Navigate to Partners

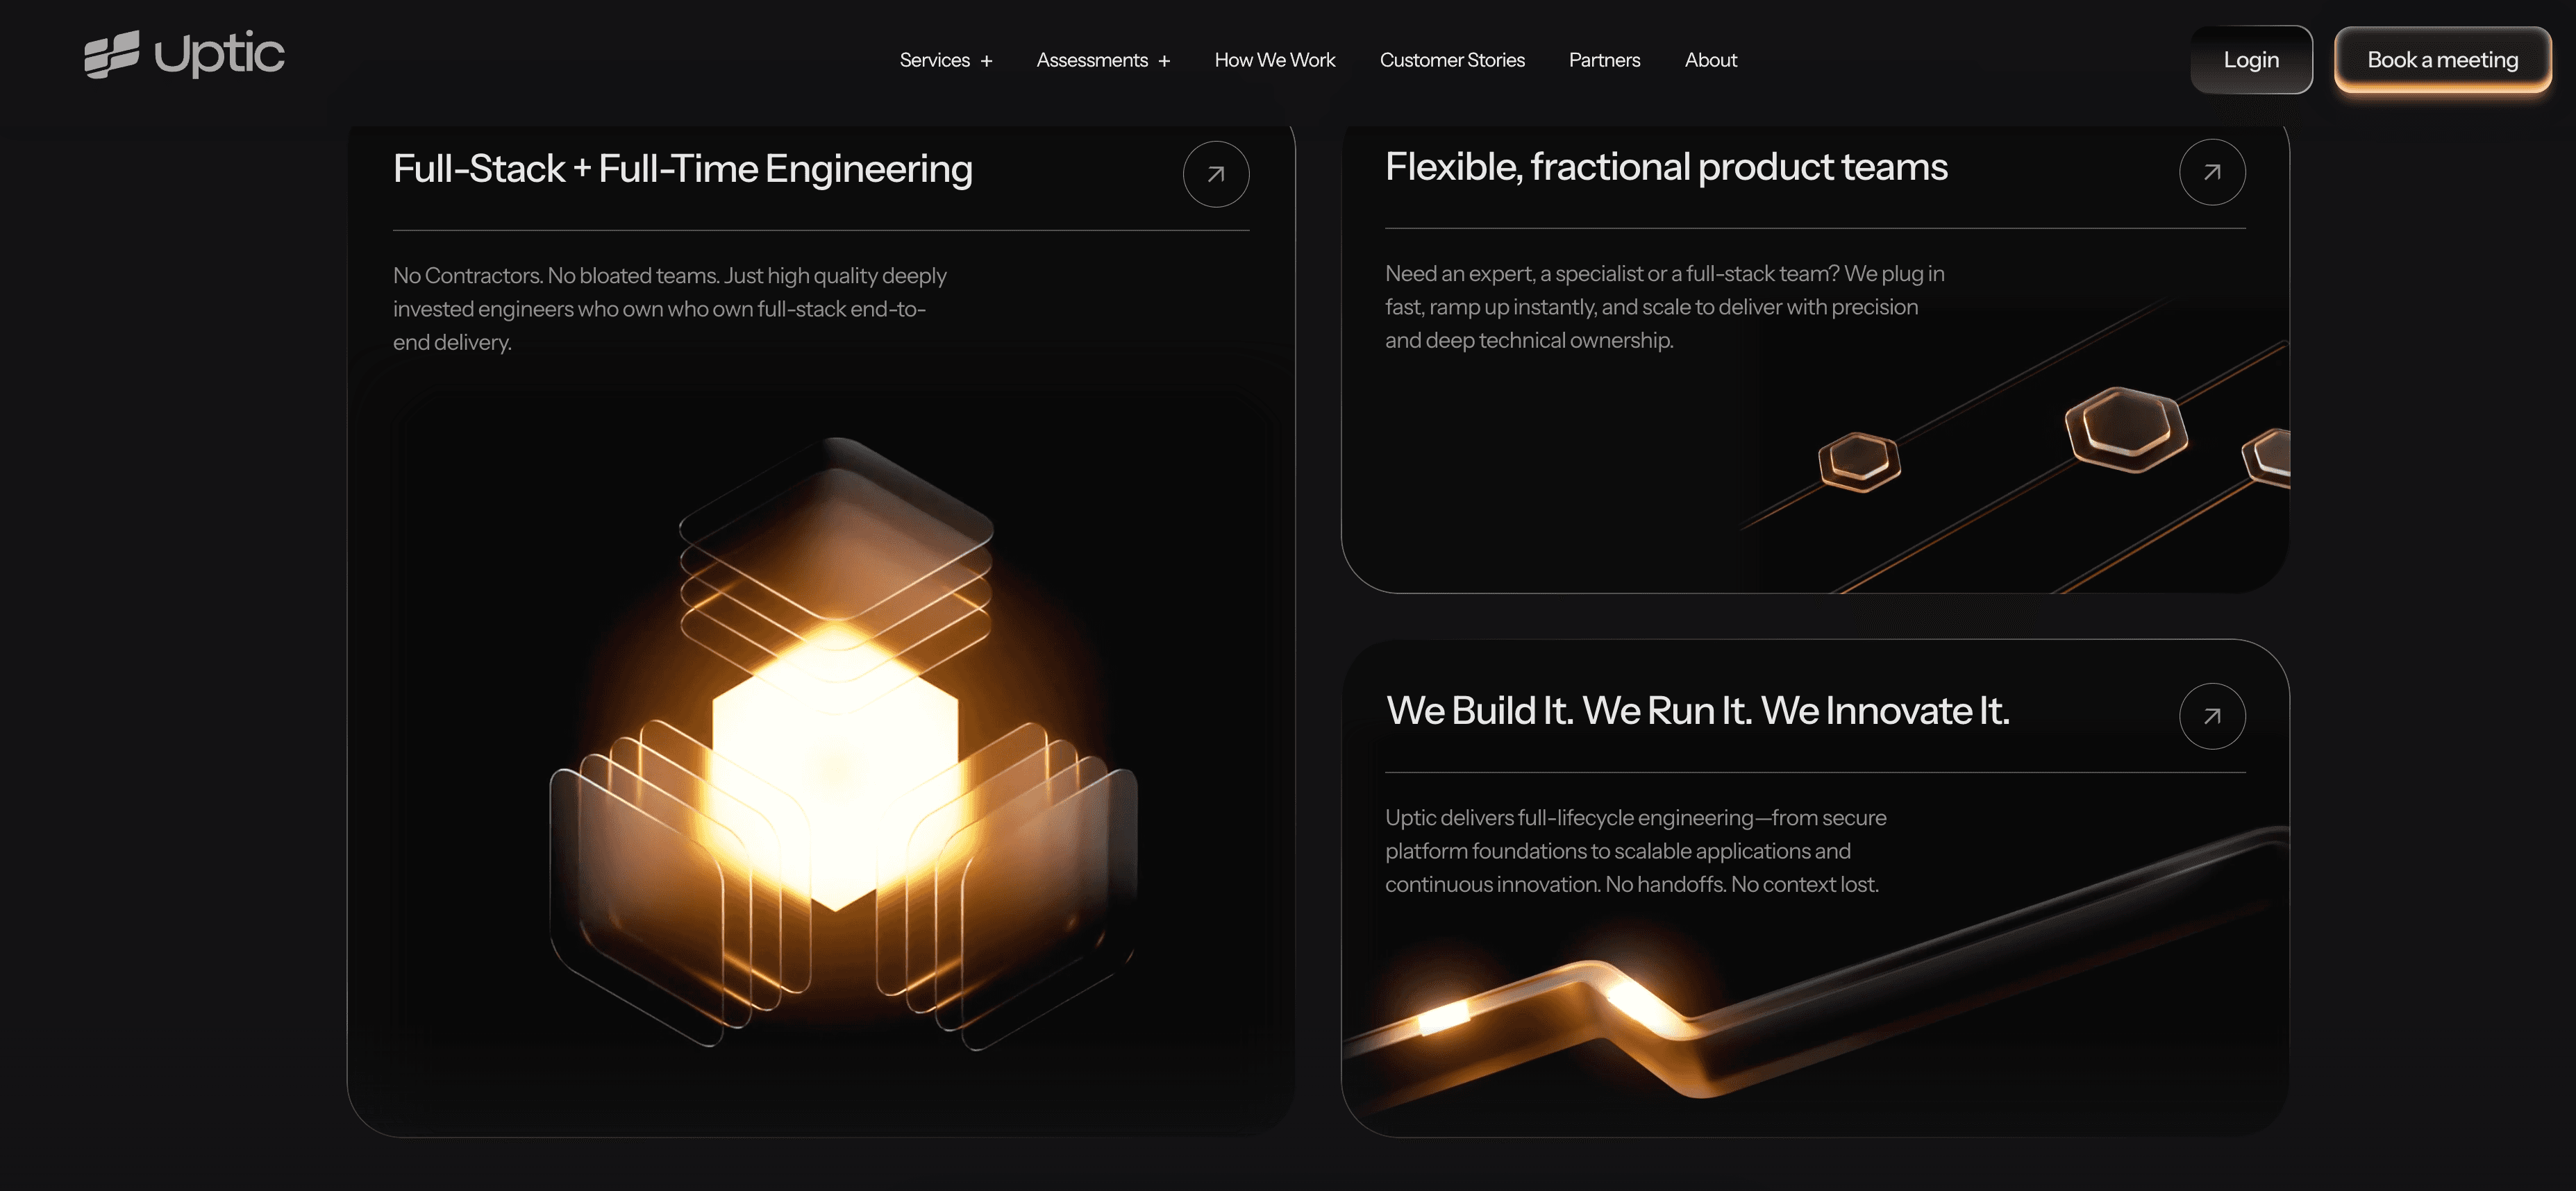click(x=1603, y=60)
